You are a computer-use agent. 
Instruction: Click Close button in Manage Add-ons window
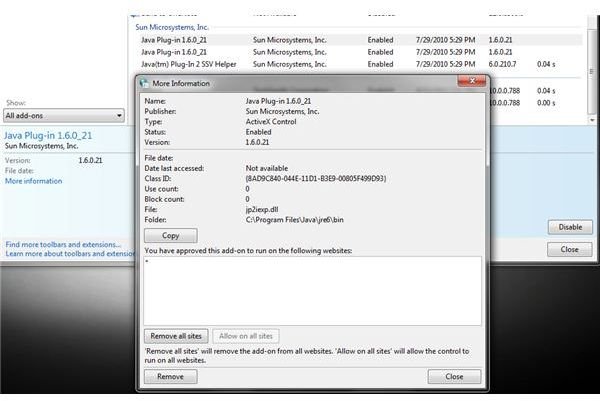coord(569,249)
